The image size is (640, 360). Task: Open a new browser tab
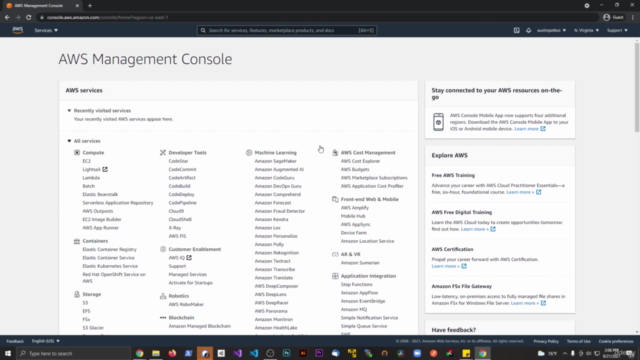click(90, 6)
